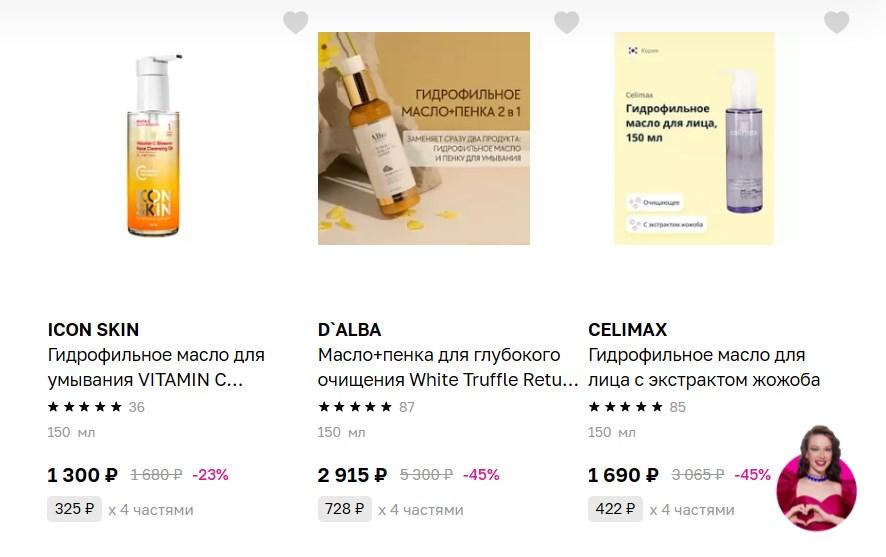
Task: Favorite the D`ALBA product with heart
Action: click(x=566, y=22)
